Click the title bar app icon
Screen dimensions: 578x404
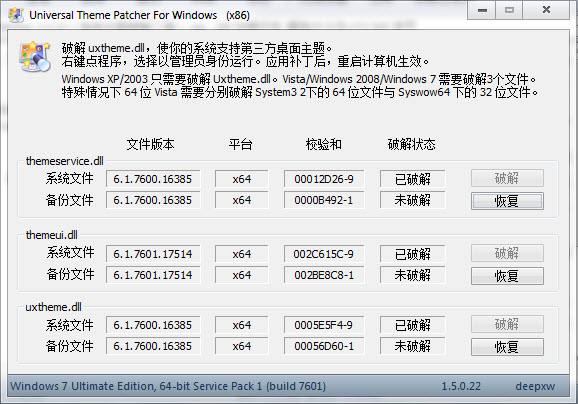tap(16, 15)
